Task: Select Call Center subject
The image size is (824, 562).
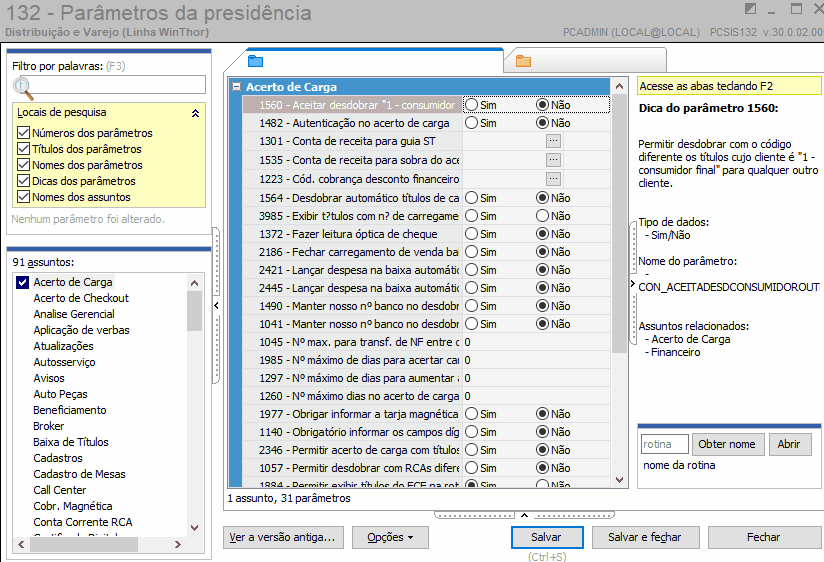Action: pyautogui.click(x=60, y=490)
